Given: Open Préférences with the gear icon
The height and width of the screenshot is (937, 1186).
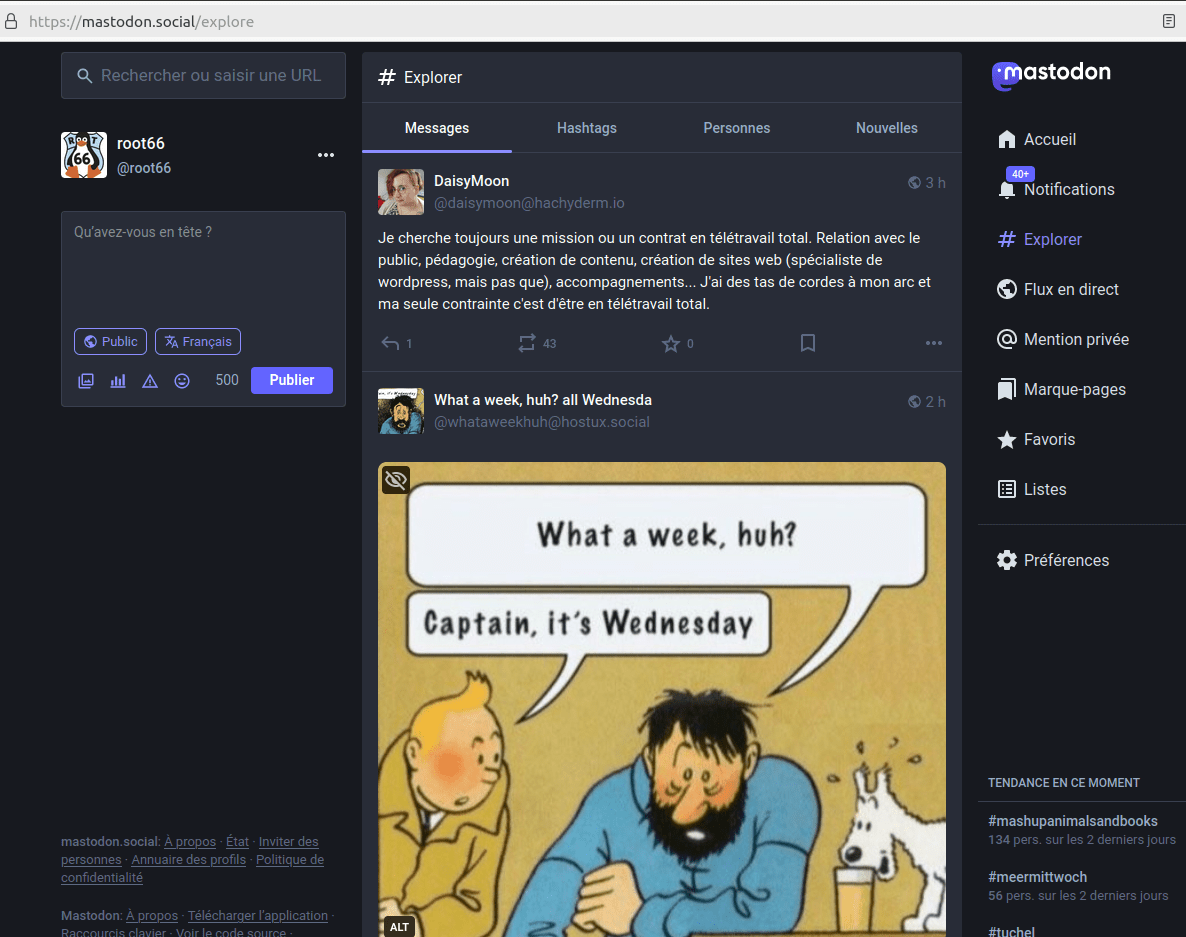Looking at the screenshot, I should point(1007,560).
